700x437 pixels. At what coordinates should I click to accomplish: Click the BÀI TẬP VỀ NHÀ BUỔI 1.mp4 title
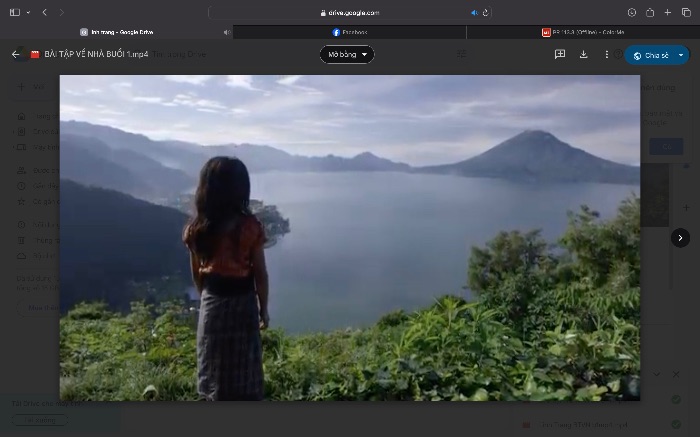[x=96, y=54]
